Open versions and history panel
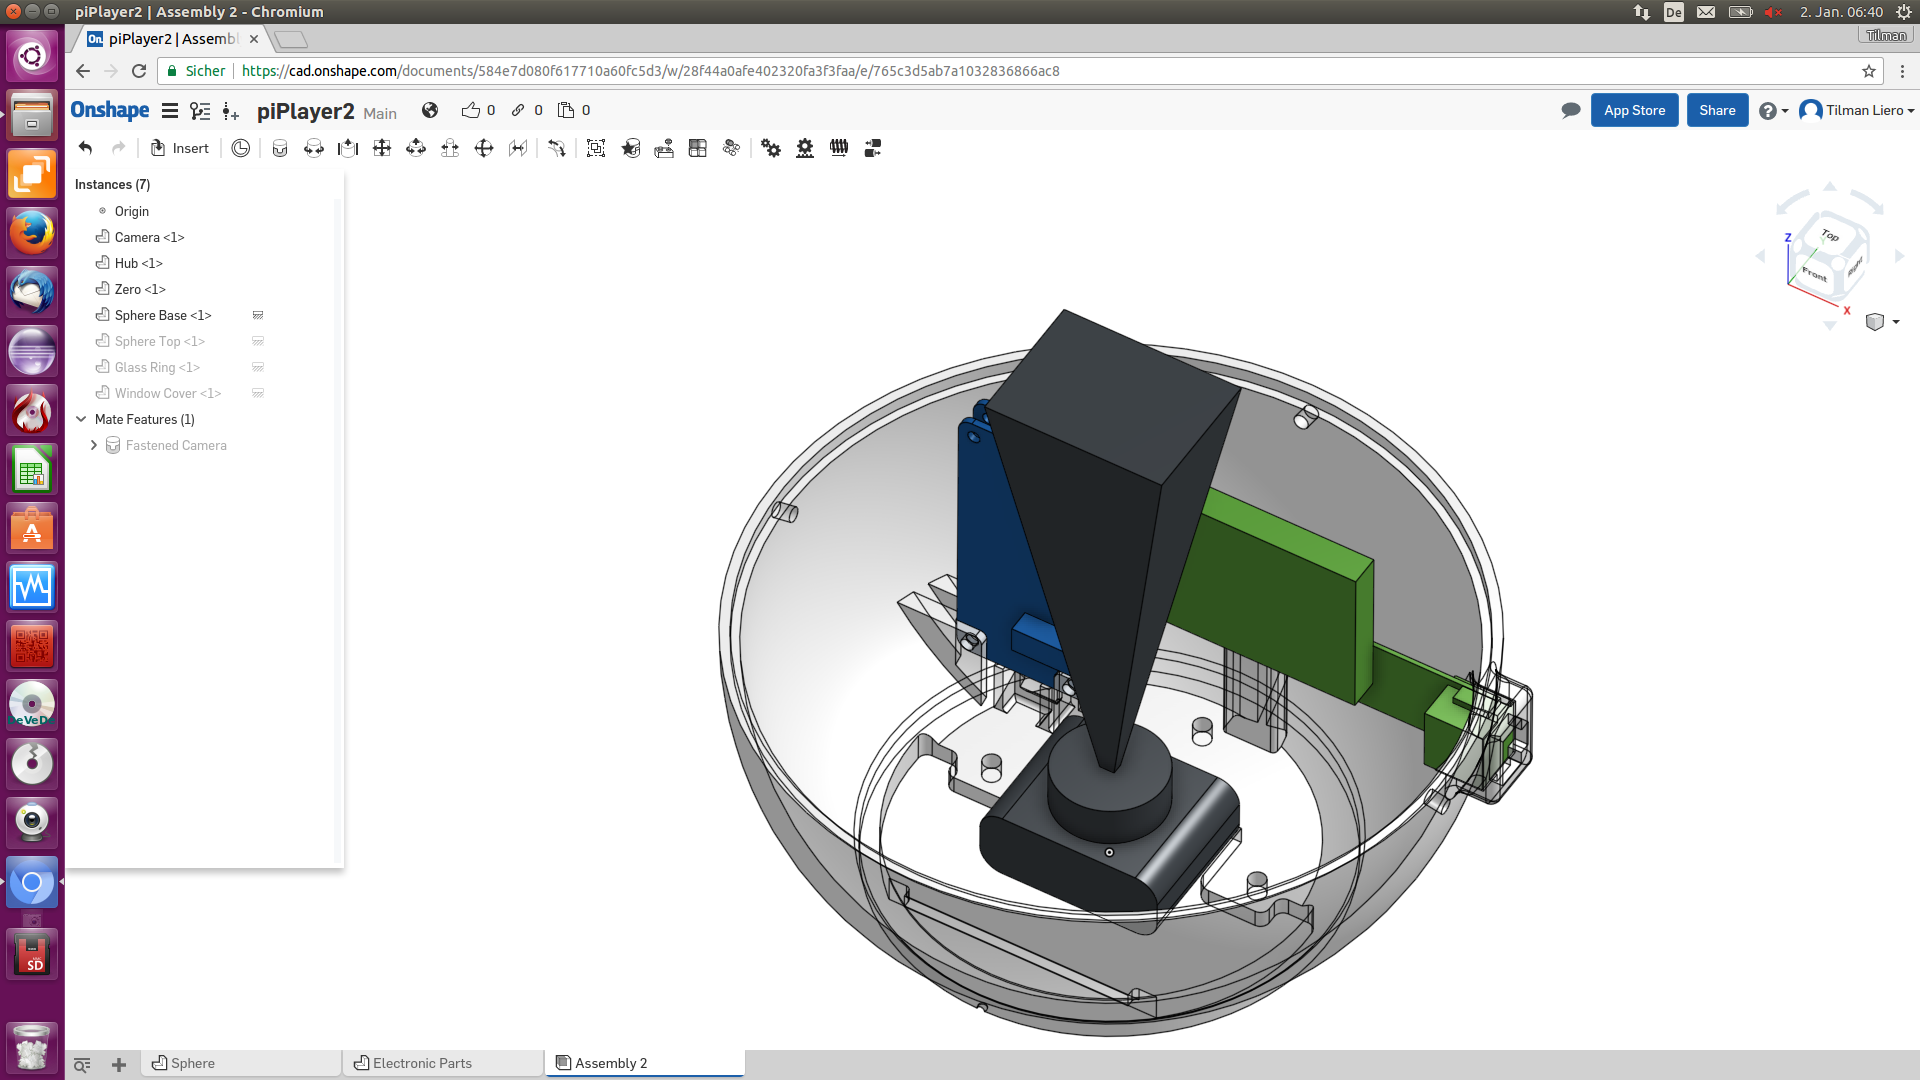Viewport: 1920px width, 1080px height. pyautogui.click(x=200, y=111)
